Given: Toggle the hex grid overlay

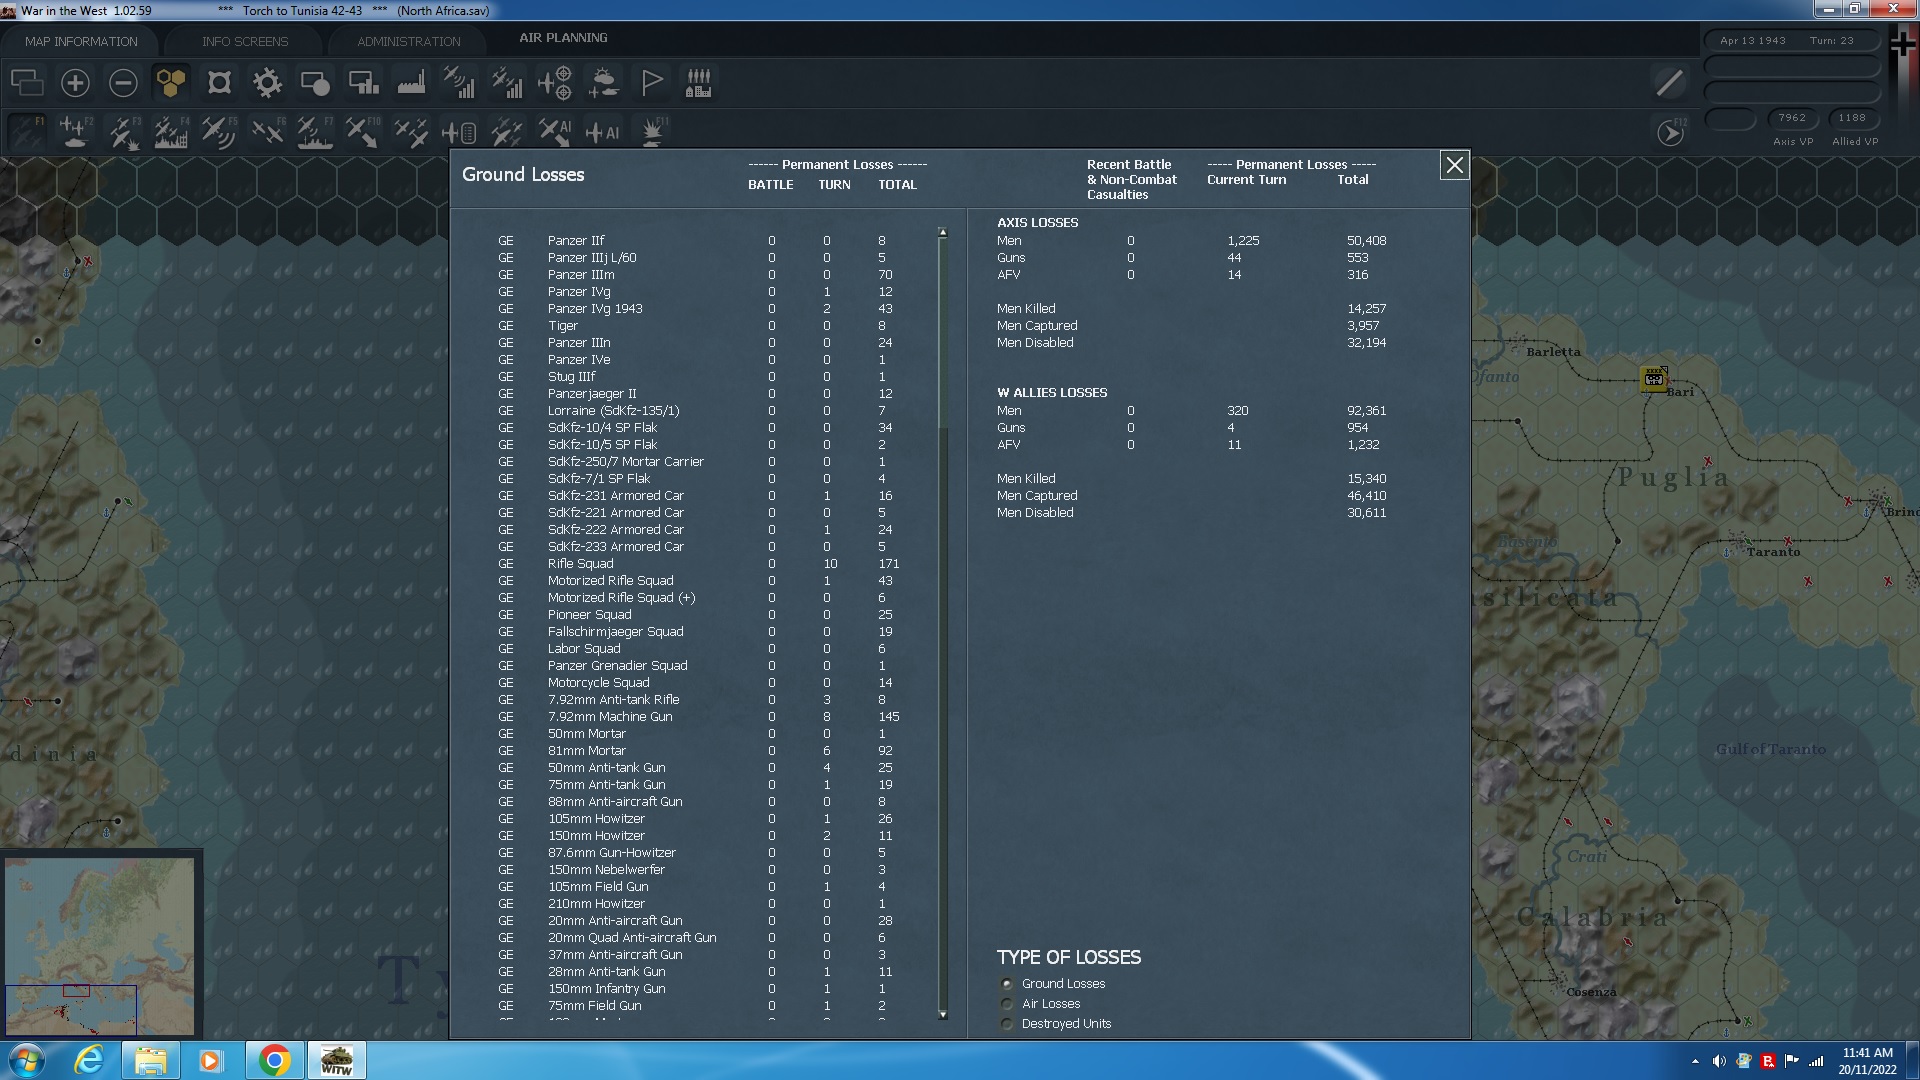Looking at the screenshot, I should click(x=171, y=82).
